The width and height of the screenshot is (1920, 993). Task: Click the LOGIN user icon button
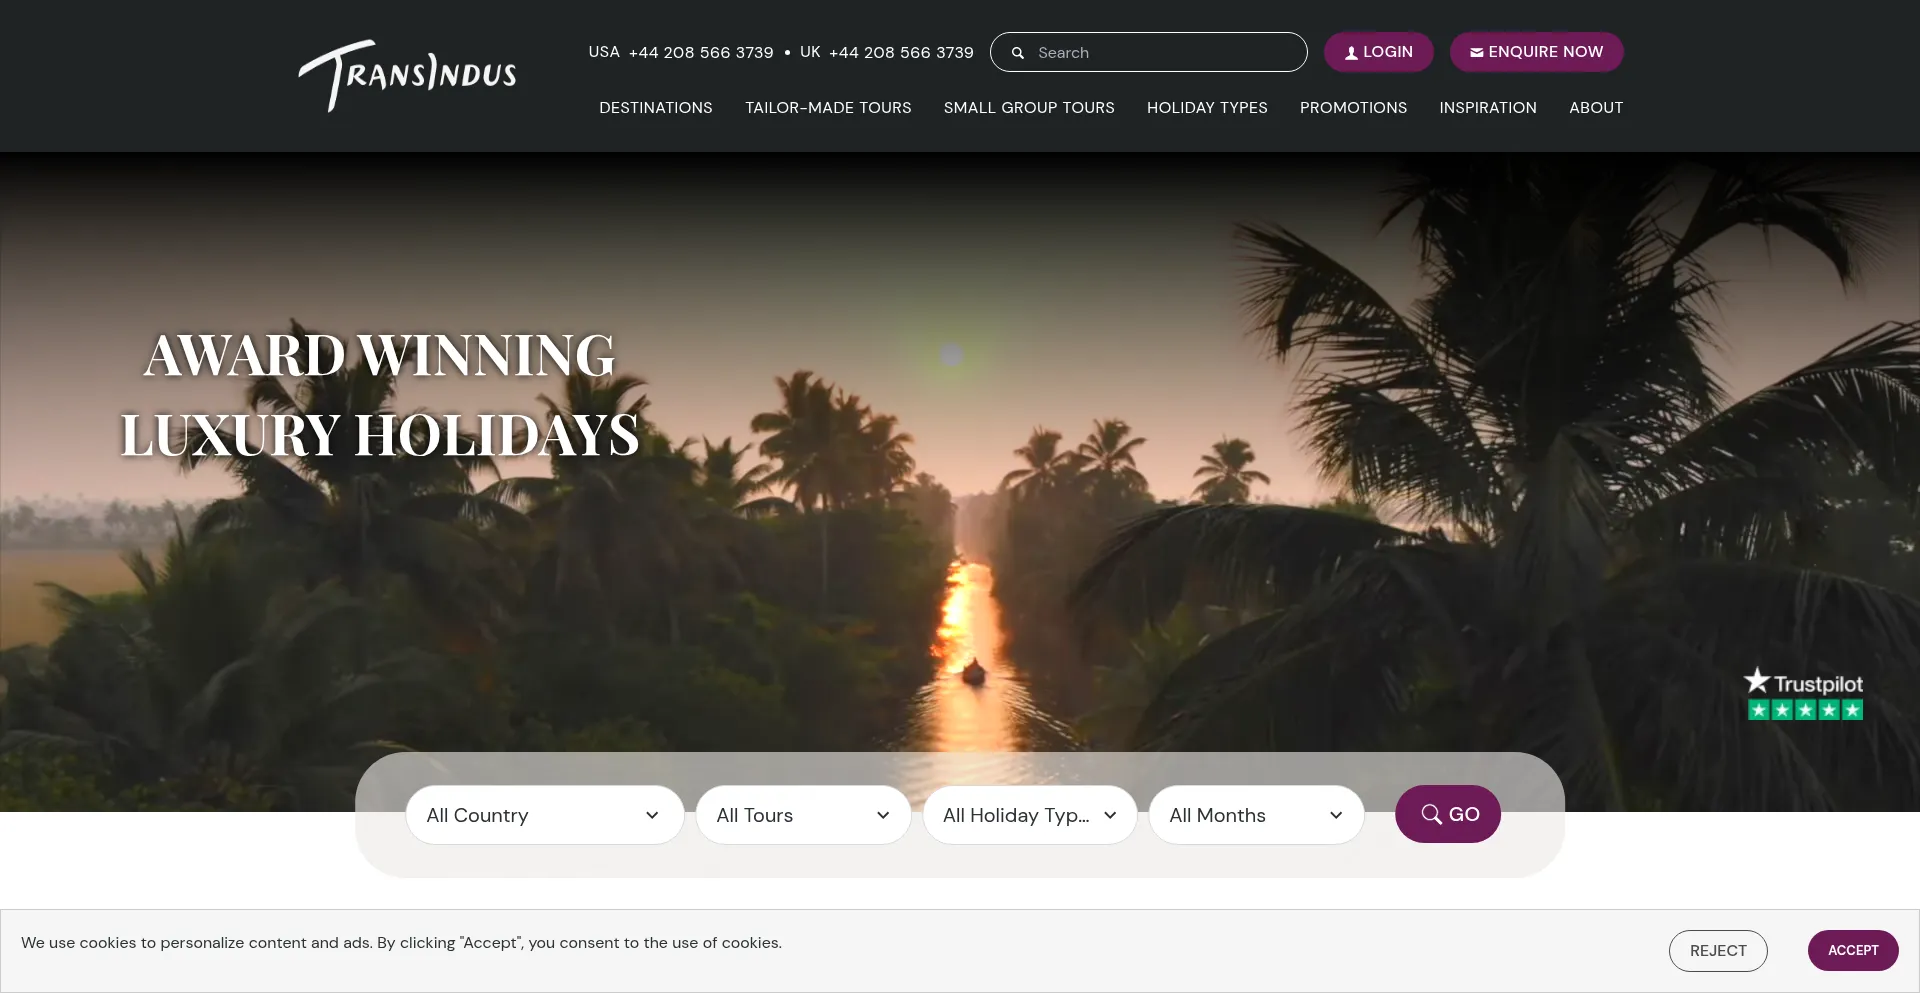click(x=1379, y=52)
